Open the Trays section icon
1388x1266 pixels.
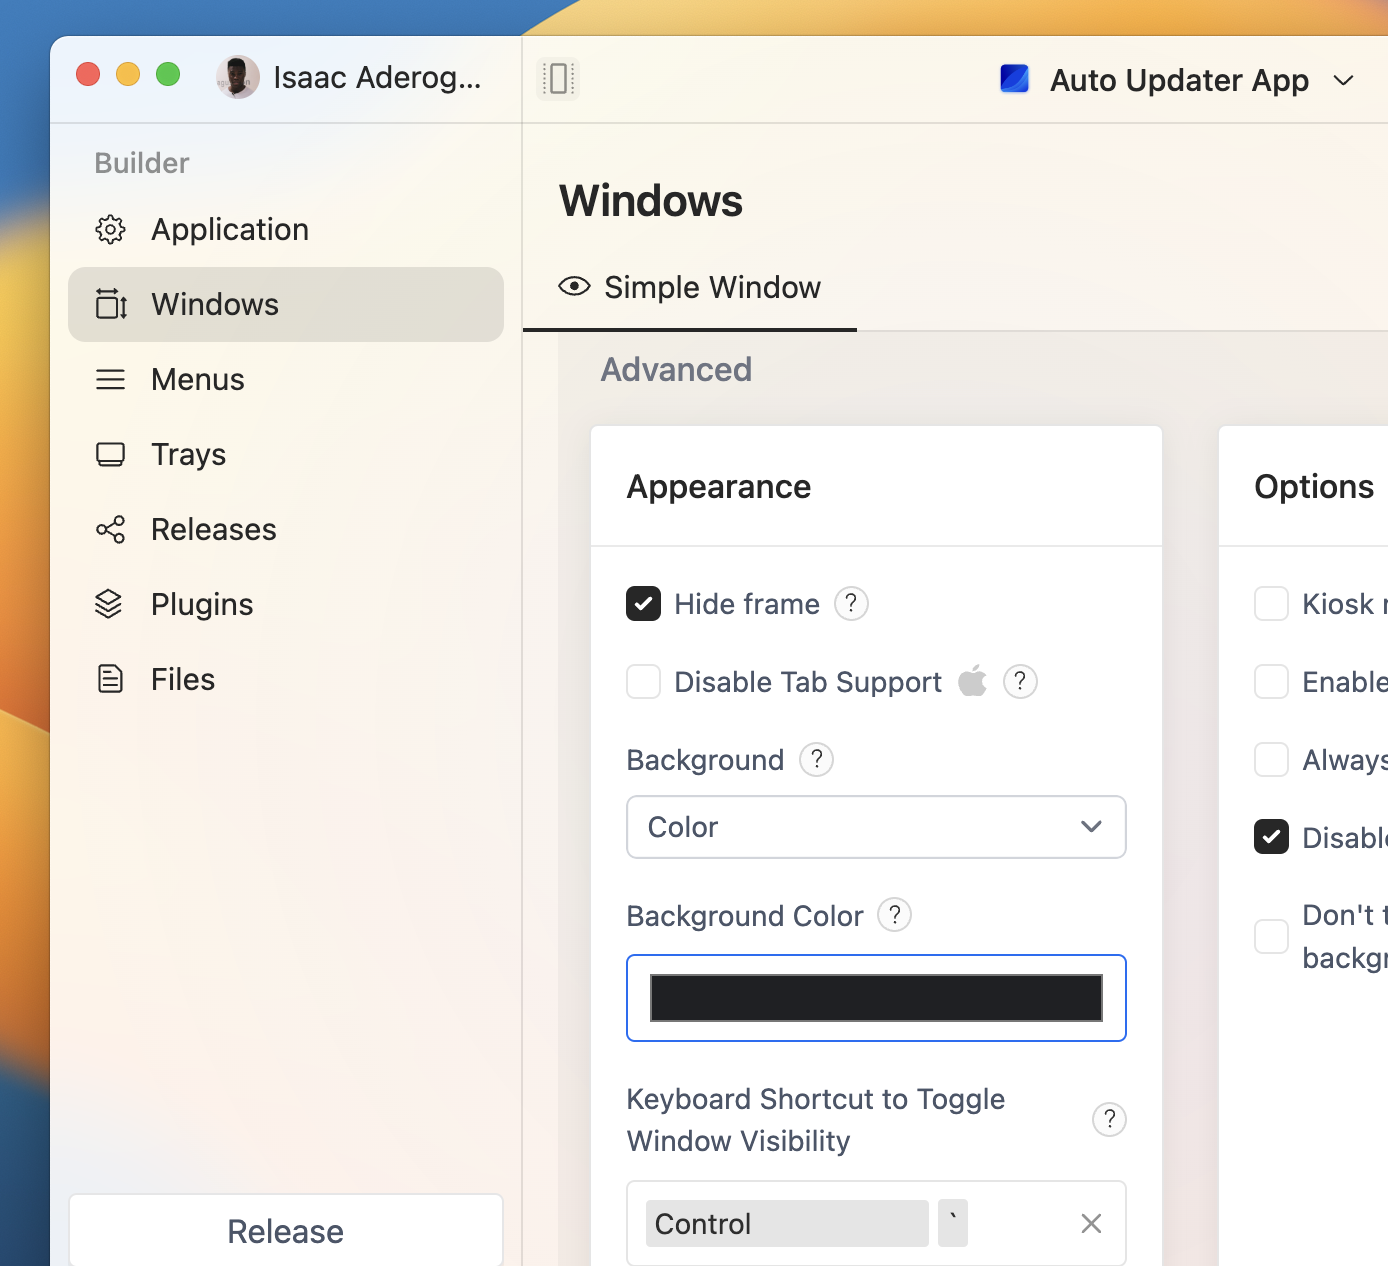(110, 454)
